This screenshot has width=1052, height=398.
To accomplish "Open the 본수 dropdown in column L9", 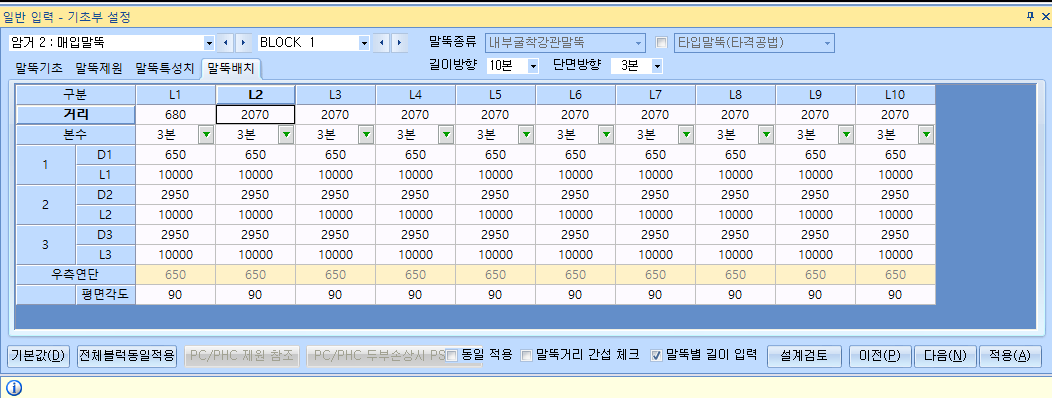I will [x=846, y=135].
